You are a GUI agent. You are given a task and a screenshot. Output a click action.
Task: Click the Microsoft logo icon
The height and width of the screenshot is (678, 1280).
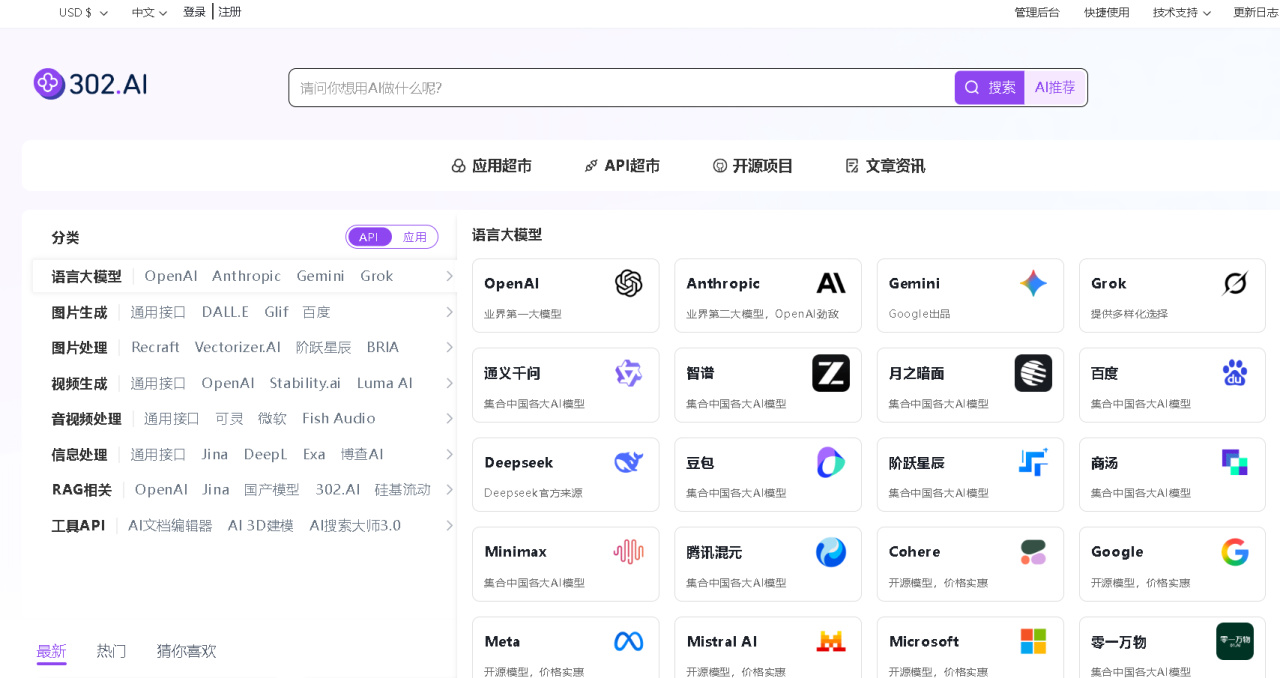tap(1033, 641)
